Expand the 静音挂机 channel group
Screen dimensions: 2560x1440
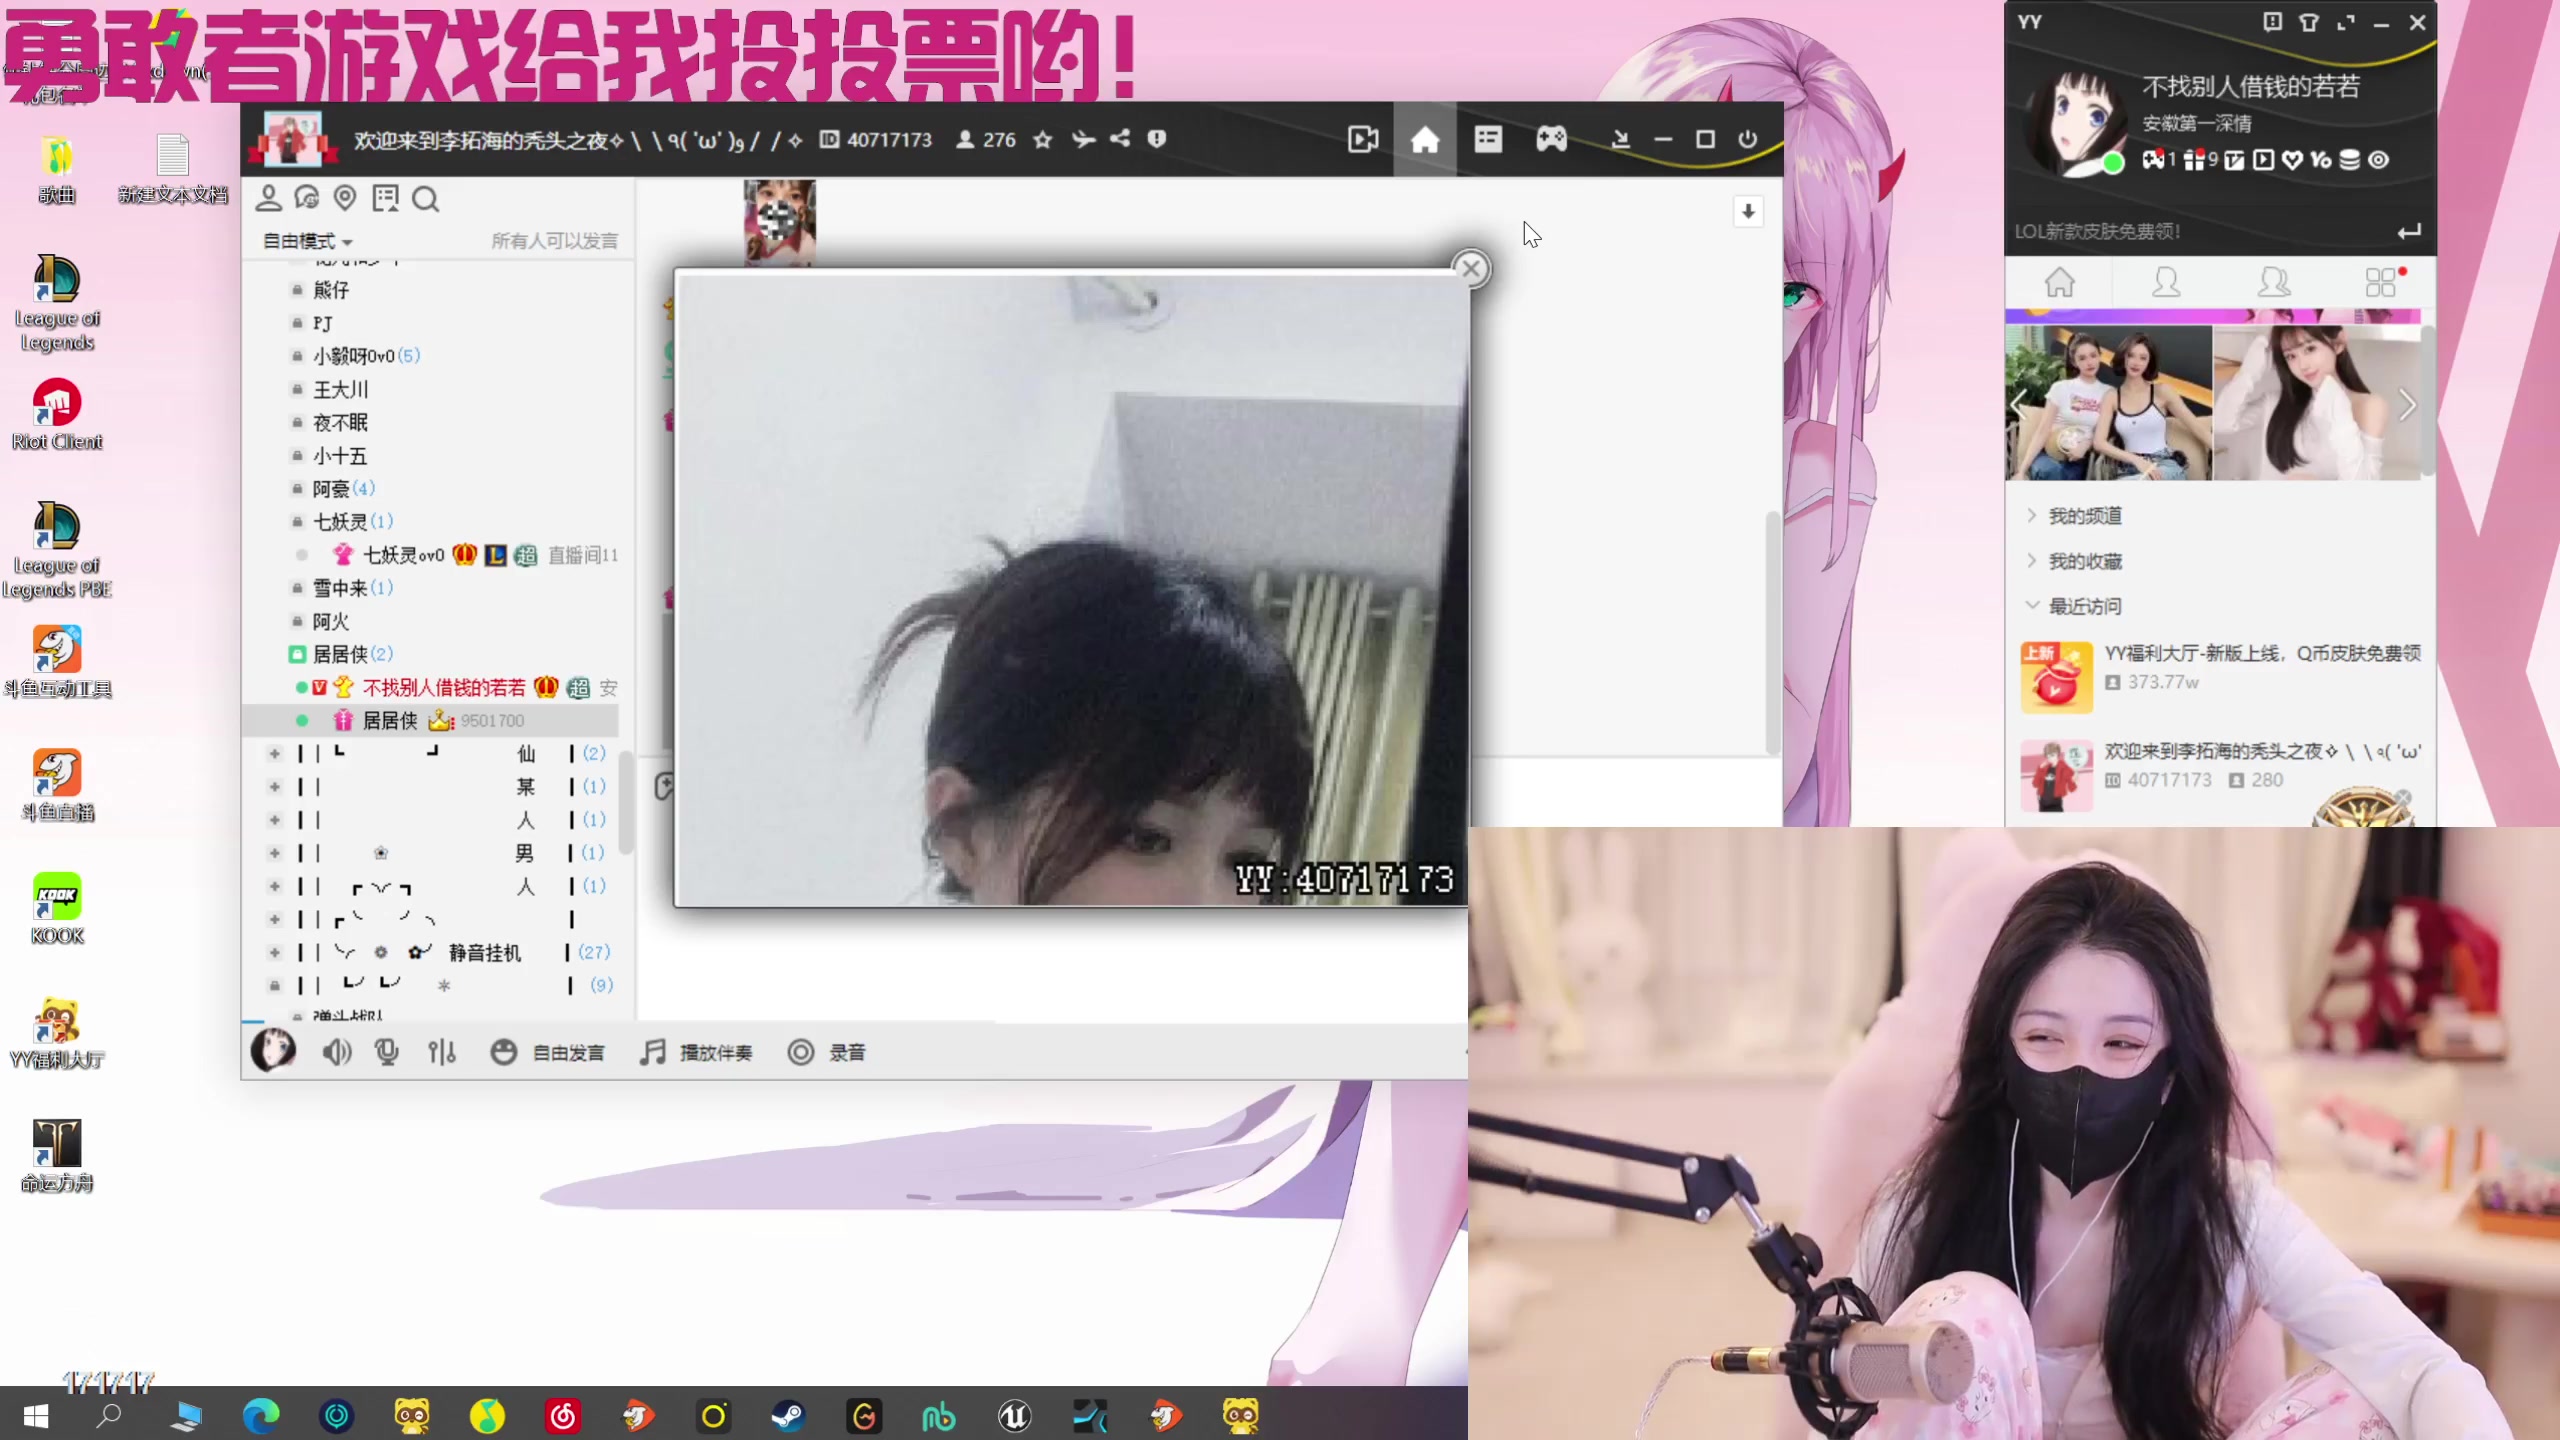pos(275,953)
